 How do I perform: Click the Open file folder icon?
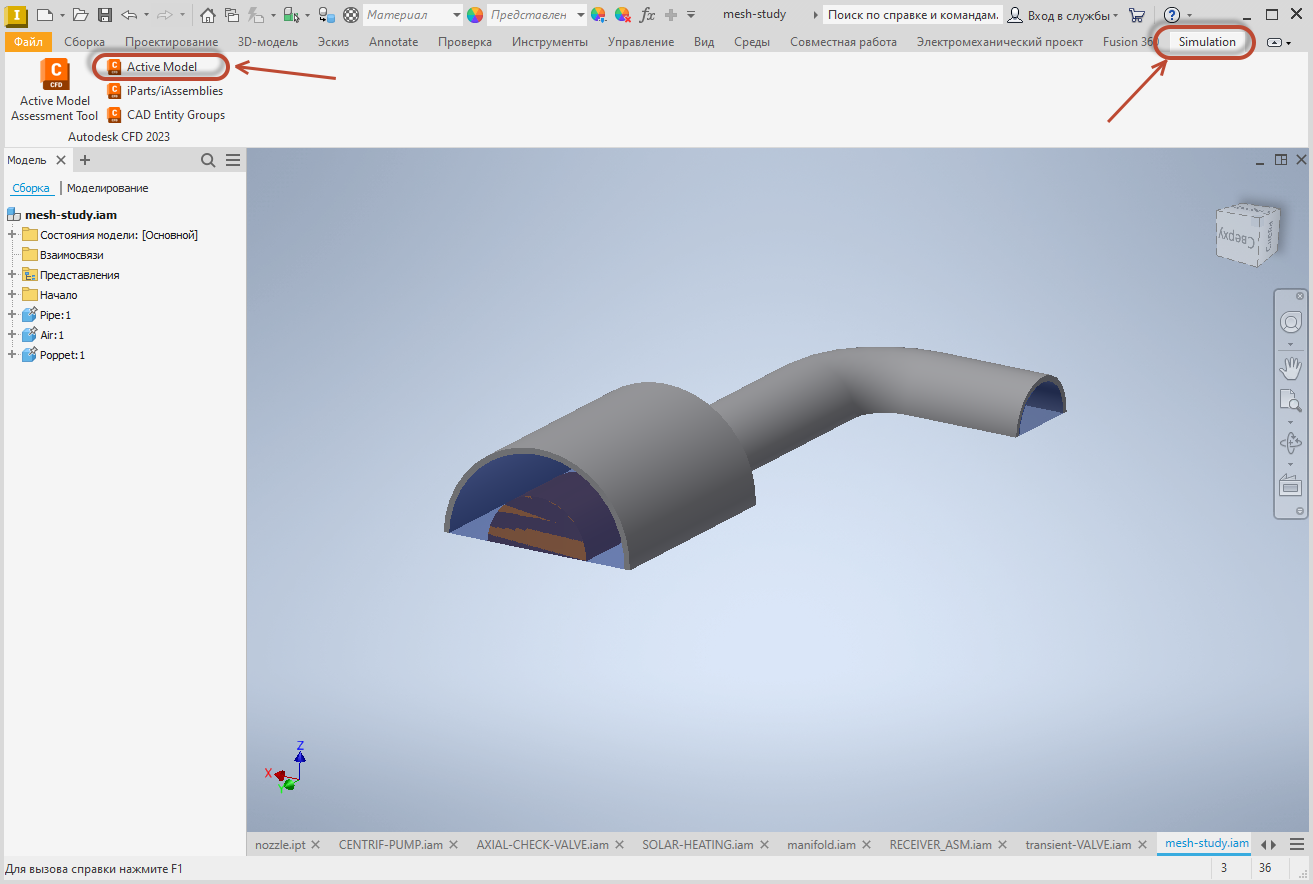(81, 15)
